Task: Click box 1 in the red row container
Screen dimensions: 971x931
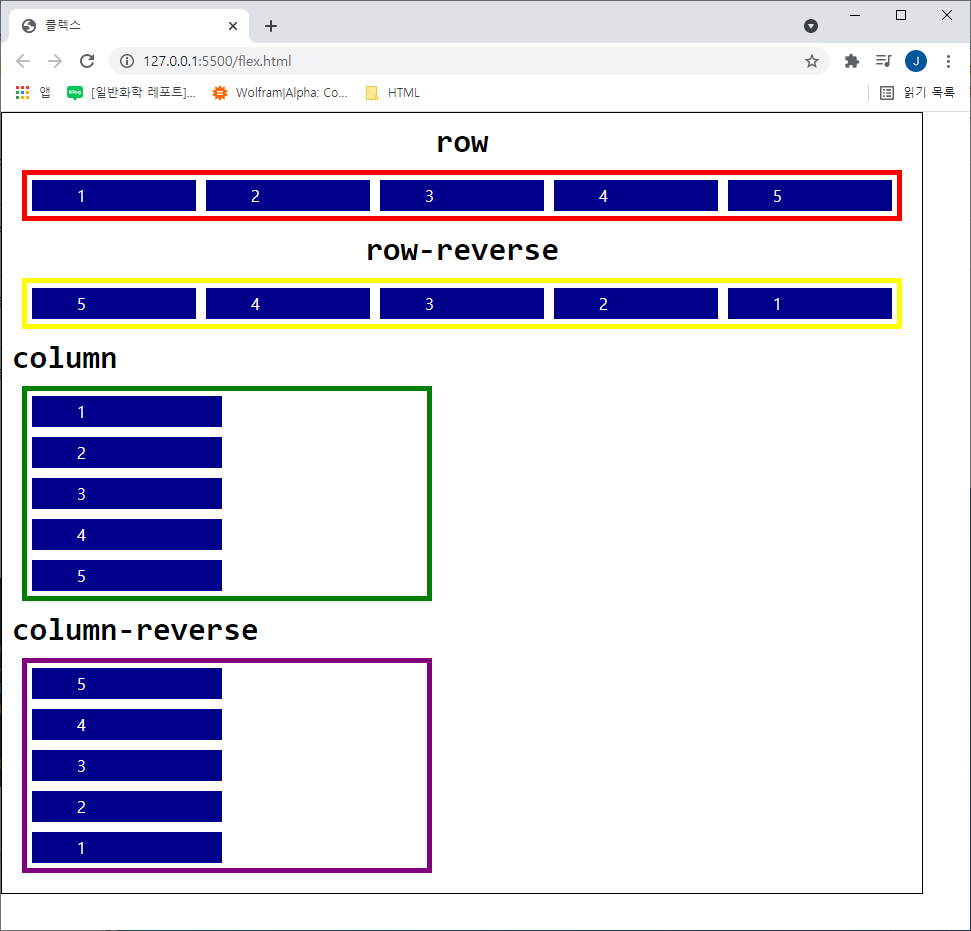Action: (x=114, y=196)
